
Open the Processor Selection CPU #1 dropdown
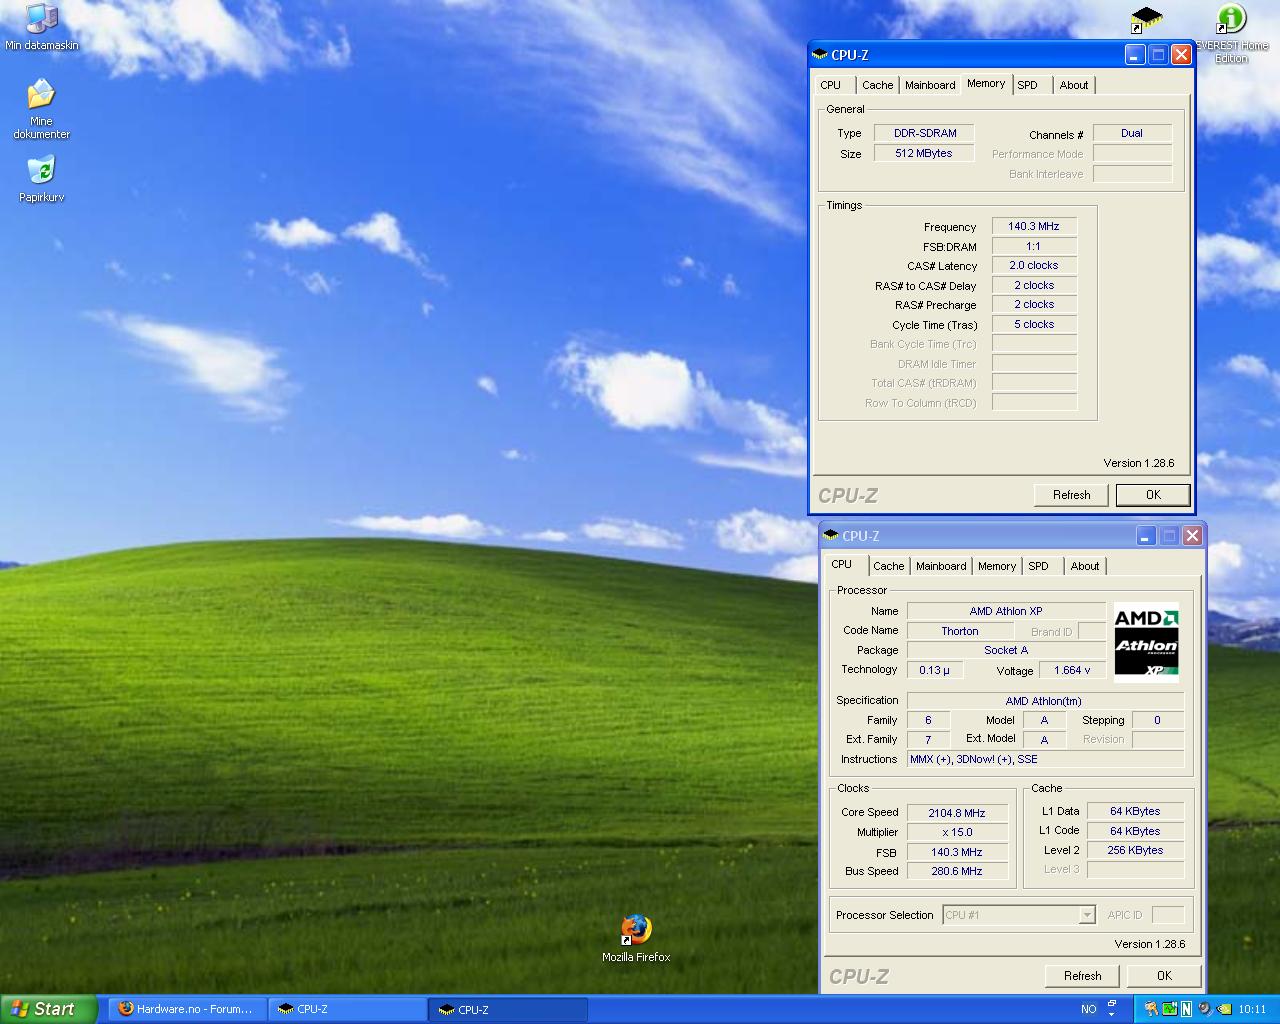click(x=1019, y=915)
